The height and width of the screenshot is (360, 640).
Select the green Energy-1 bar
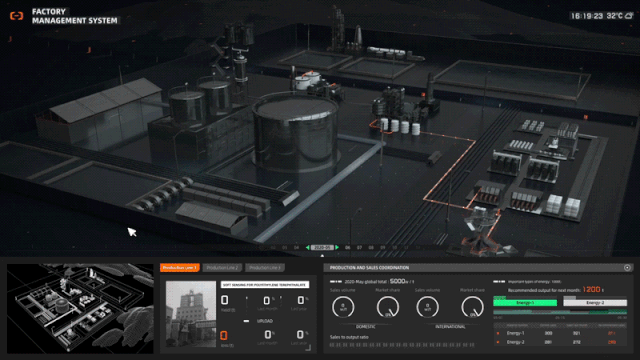click(525, 303)
